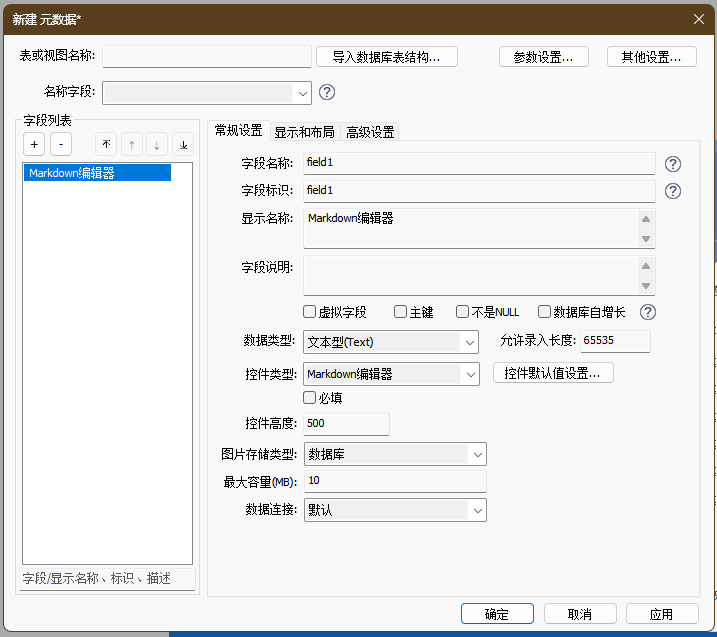Open help icon beside 名称字段 dropdown
The height and width of the screenshot is (637, 717).
click(x=327, y=93)
